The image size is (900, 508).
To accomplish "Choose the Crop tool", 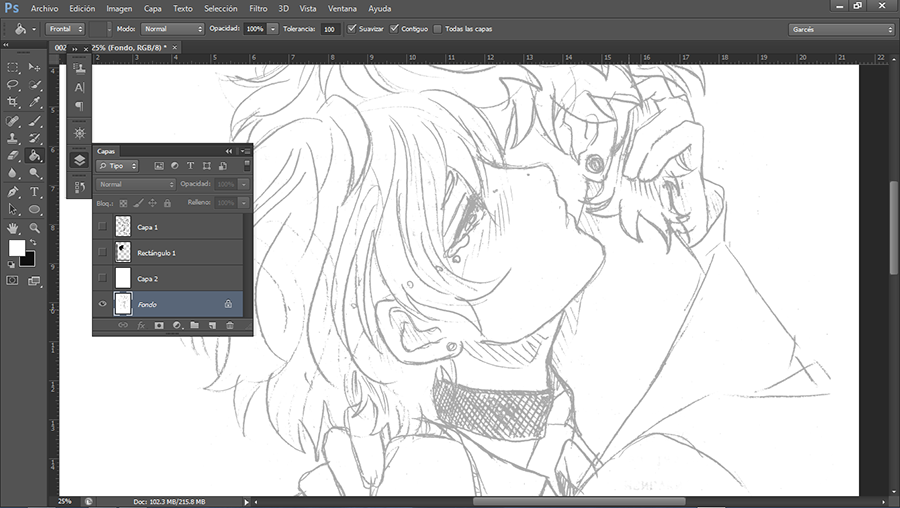I will point(13,103).
